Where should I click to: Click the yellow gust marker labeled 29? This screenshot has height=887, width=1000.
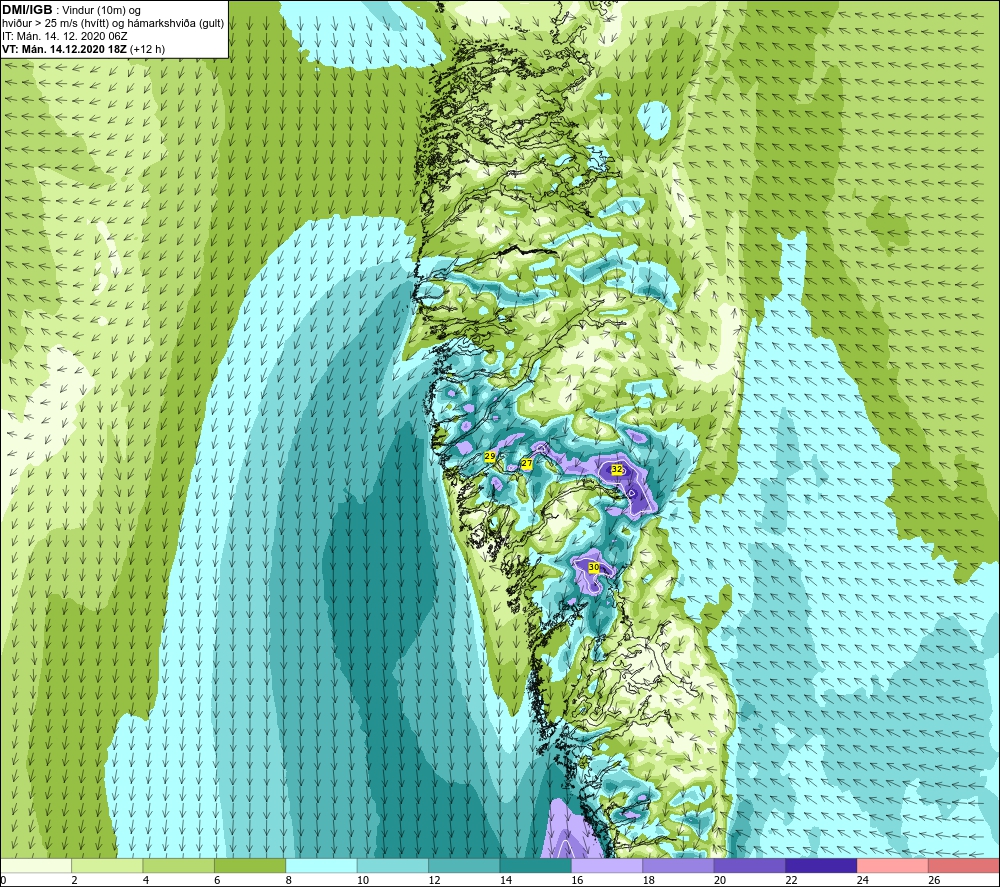click(x=490, y=457)
